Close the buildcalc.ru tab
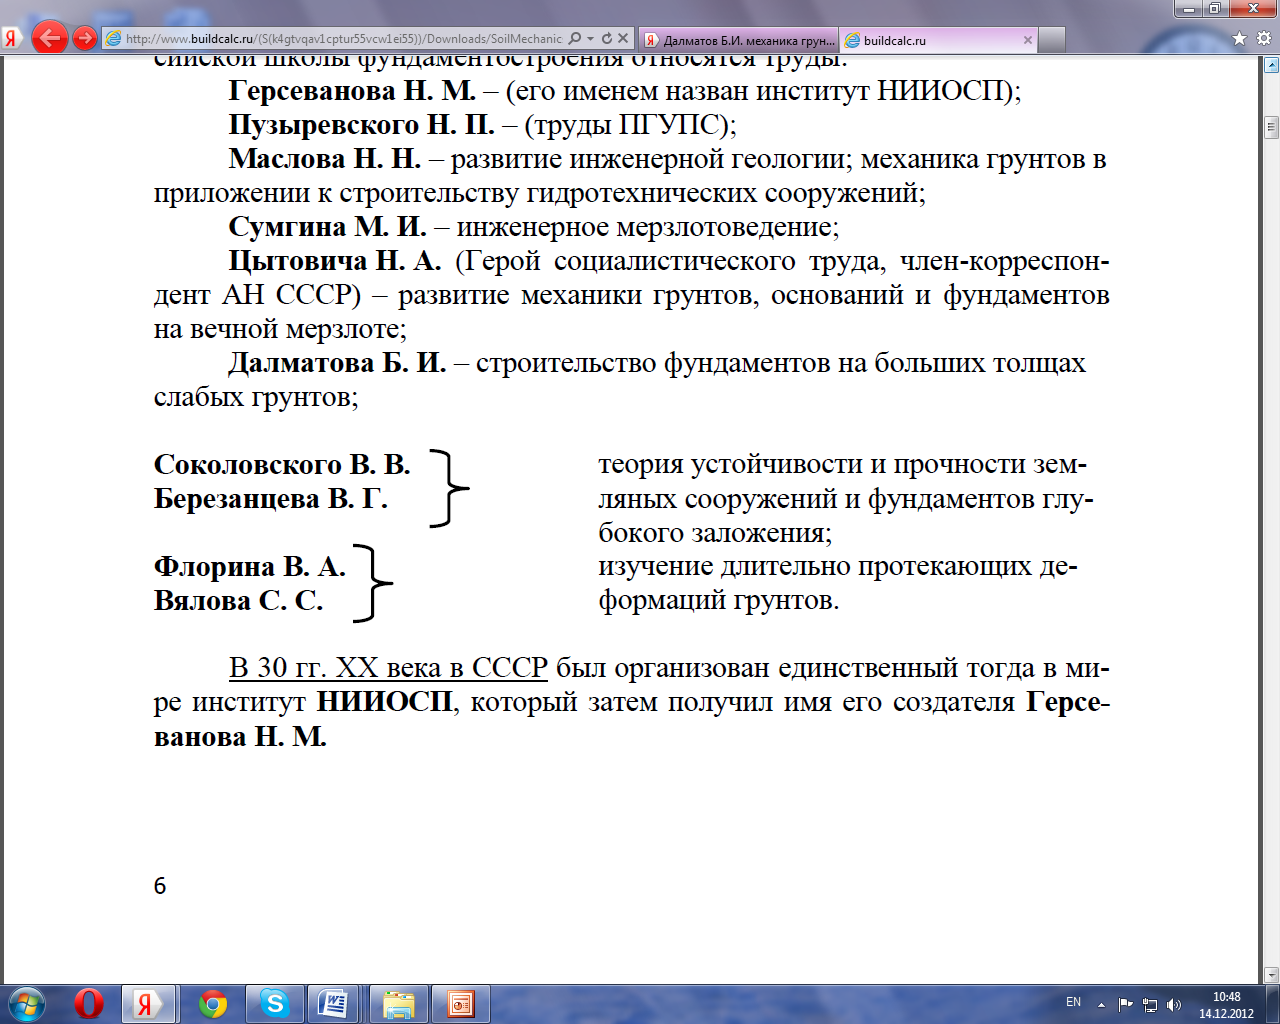1280x1024 pixels. coord(1027,40)
